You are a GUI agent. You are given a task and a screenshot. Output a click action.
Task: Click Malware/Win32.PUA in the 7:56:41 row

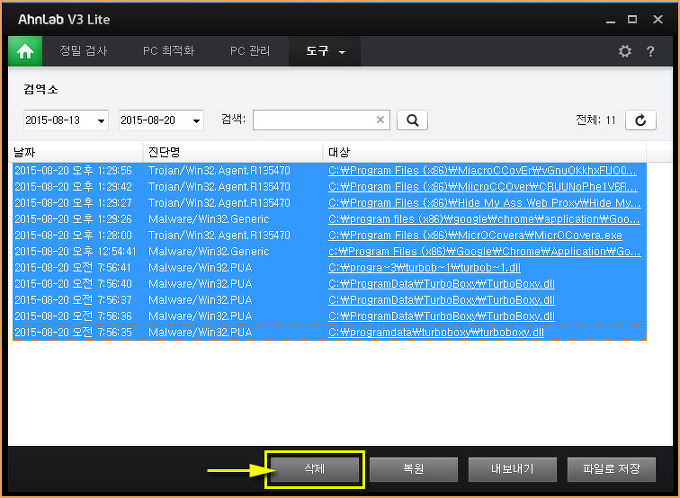point(200,268)
